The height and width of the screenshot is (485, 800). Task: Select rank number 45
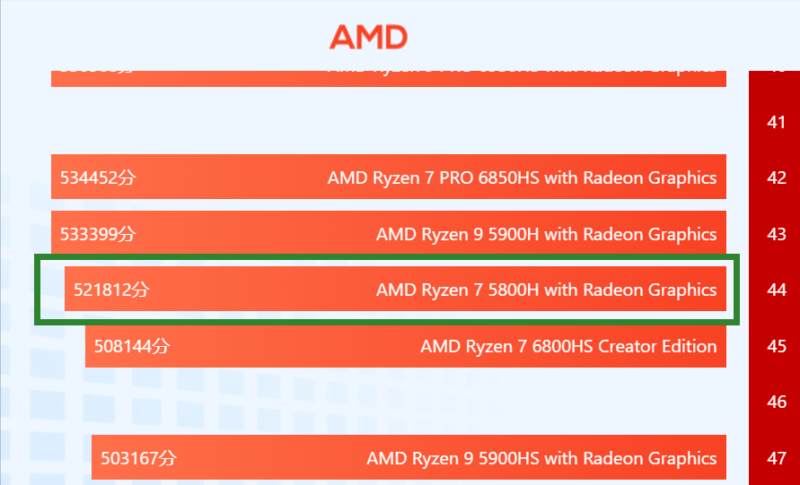point(776,346)
